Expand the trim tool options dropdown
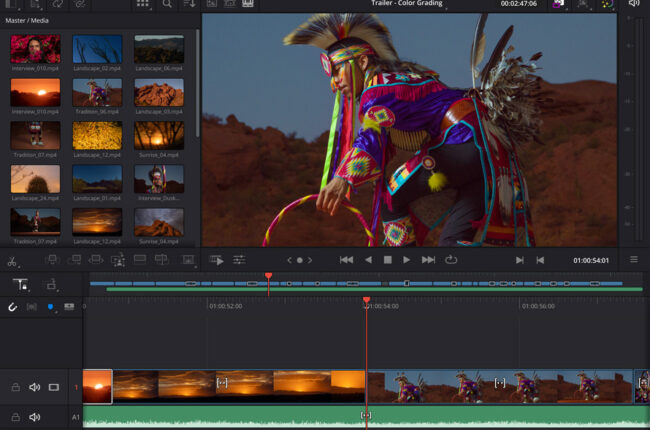This screenshot has width=650, height=430. [21, 284]
